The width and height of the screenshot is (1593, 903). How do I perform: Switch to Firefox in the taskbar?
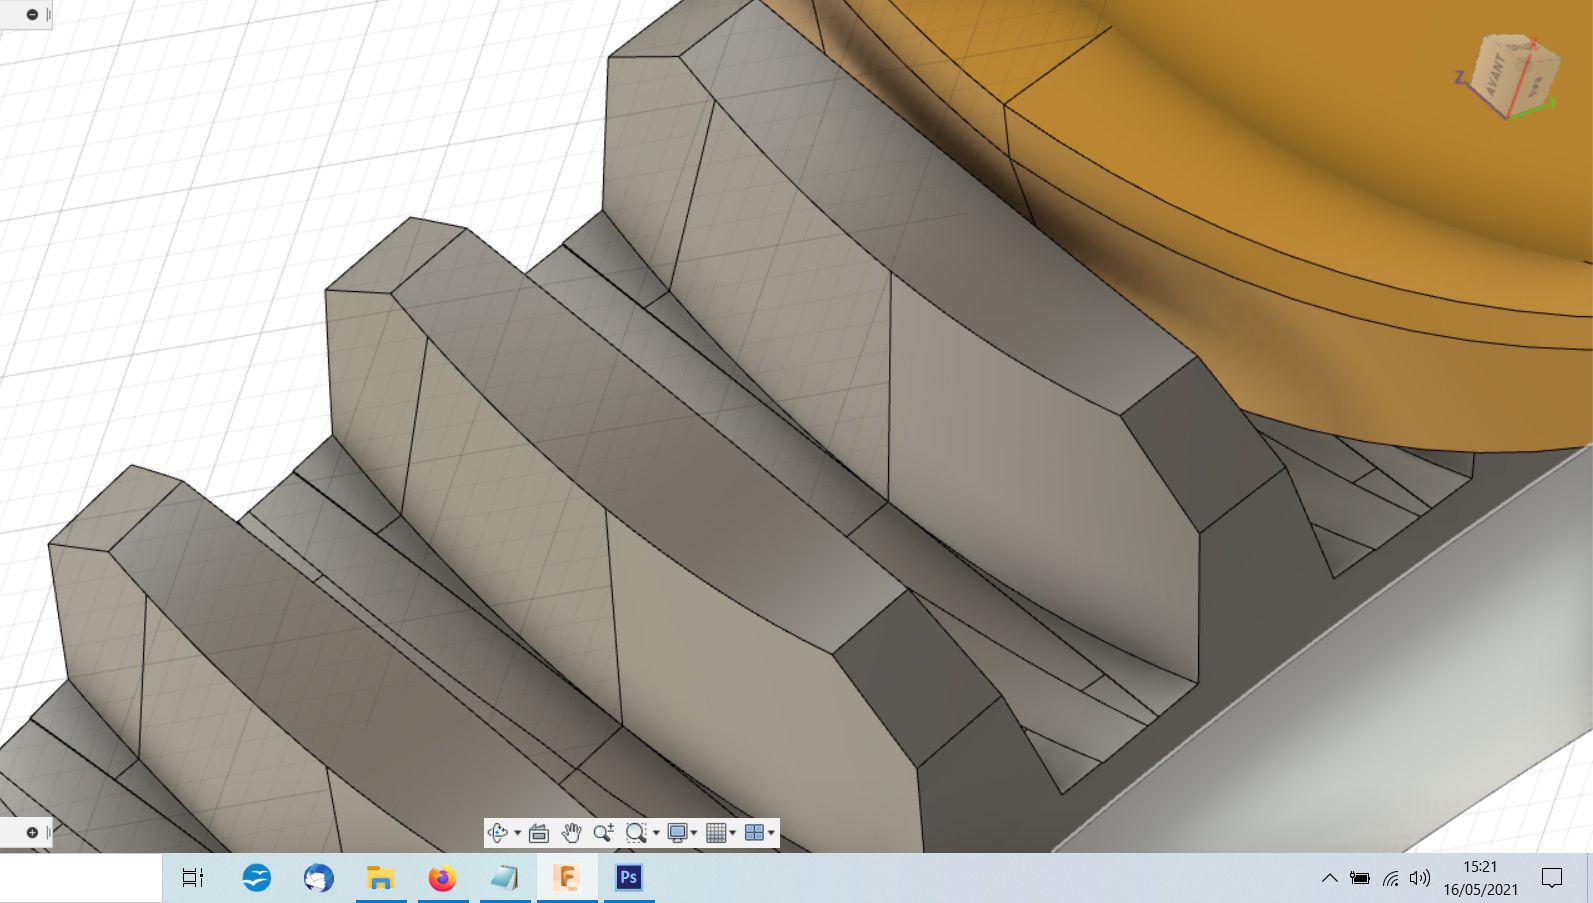coord(442,878)
